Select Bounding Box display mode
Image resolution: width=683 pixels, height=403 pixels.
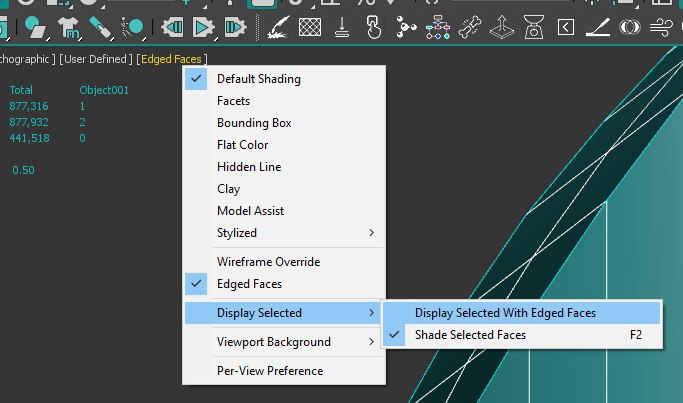pos(284,123)
